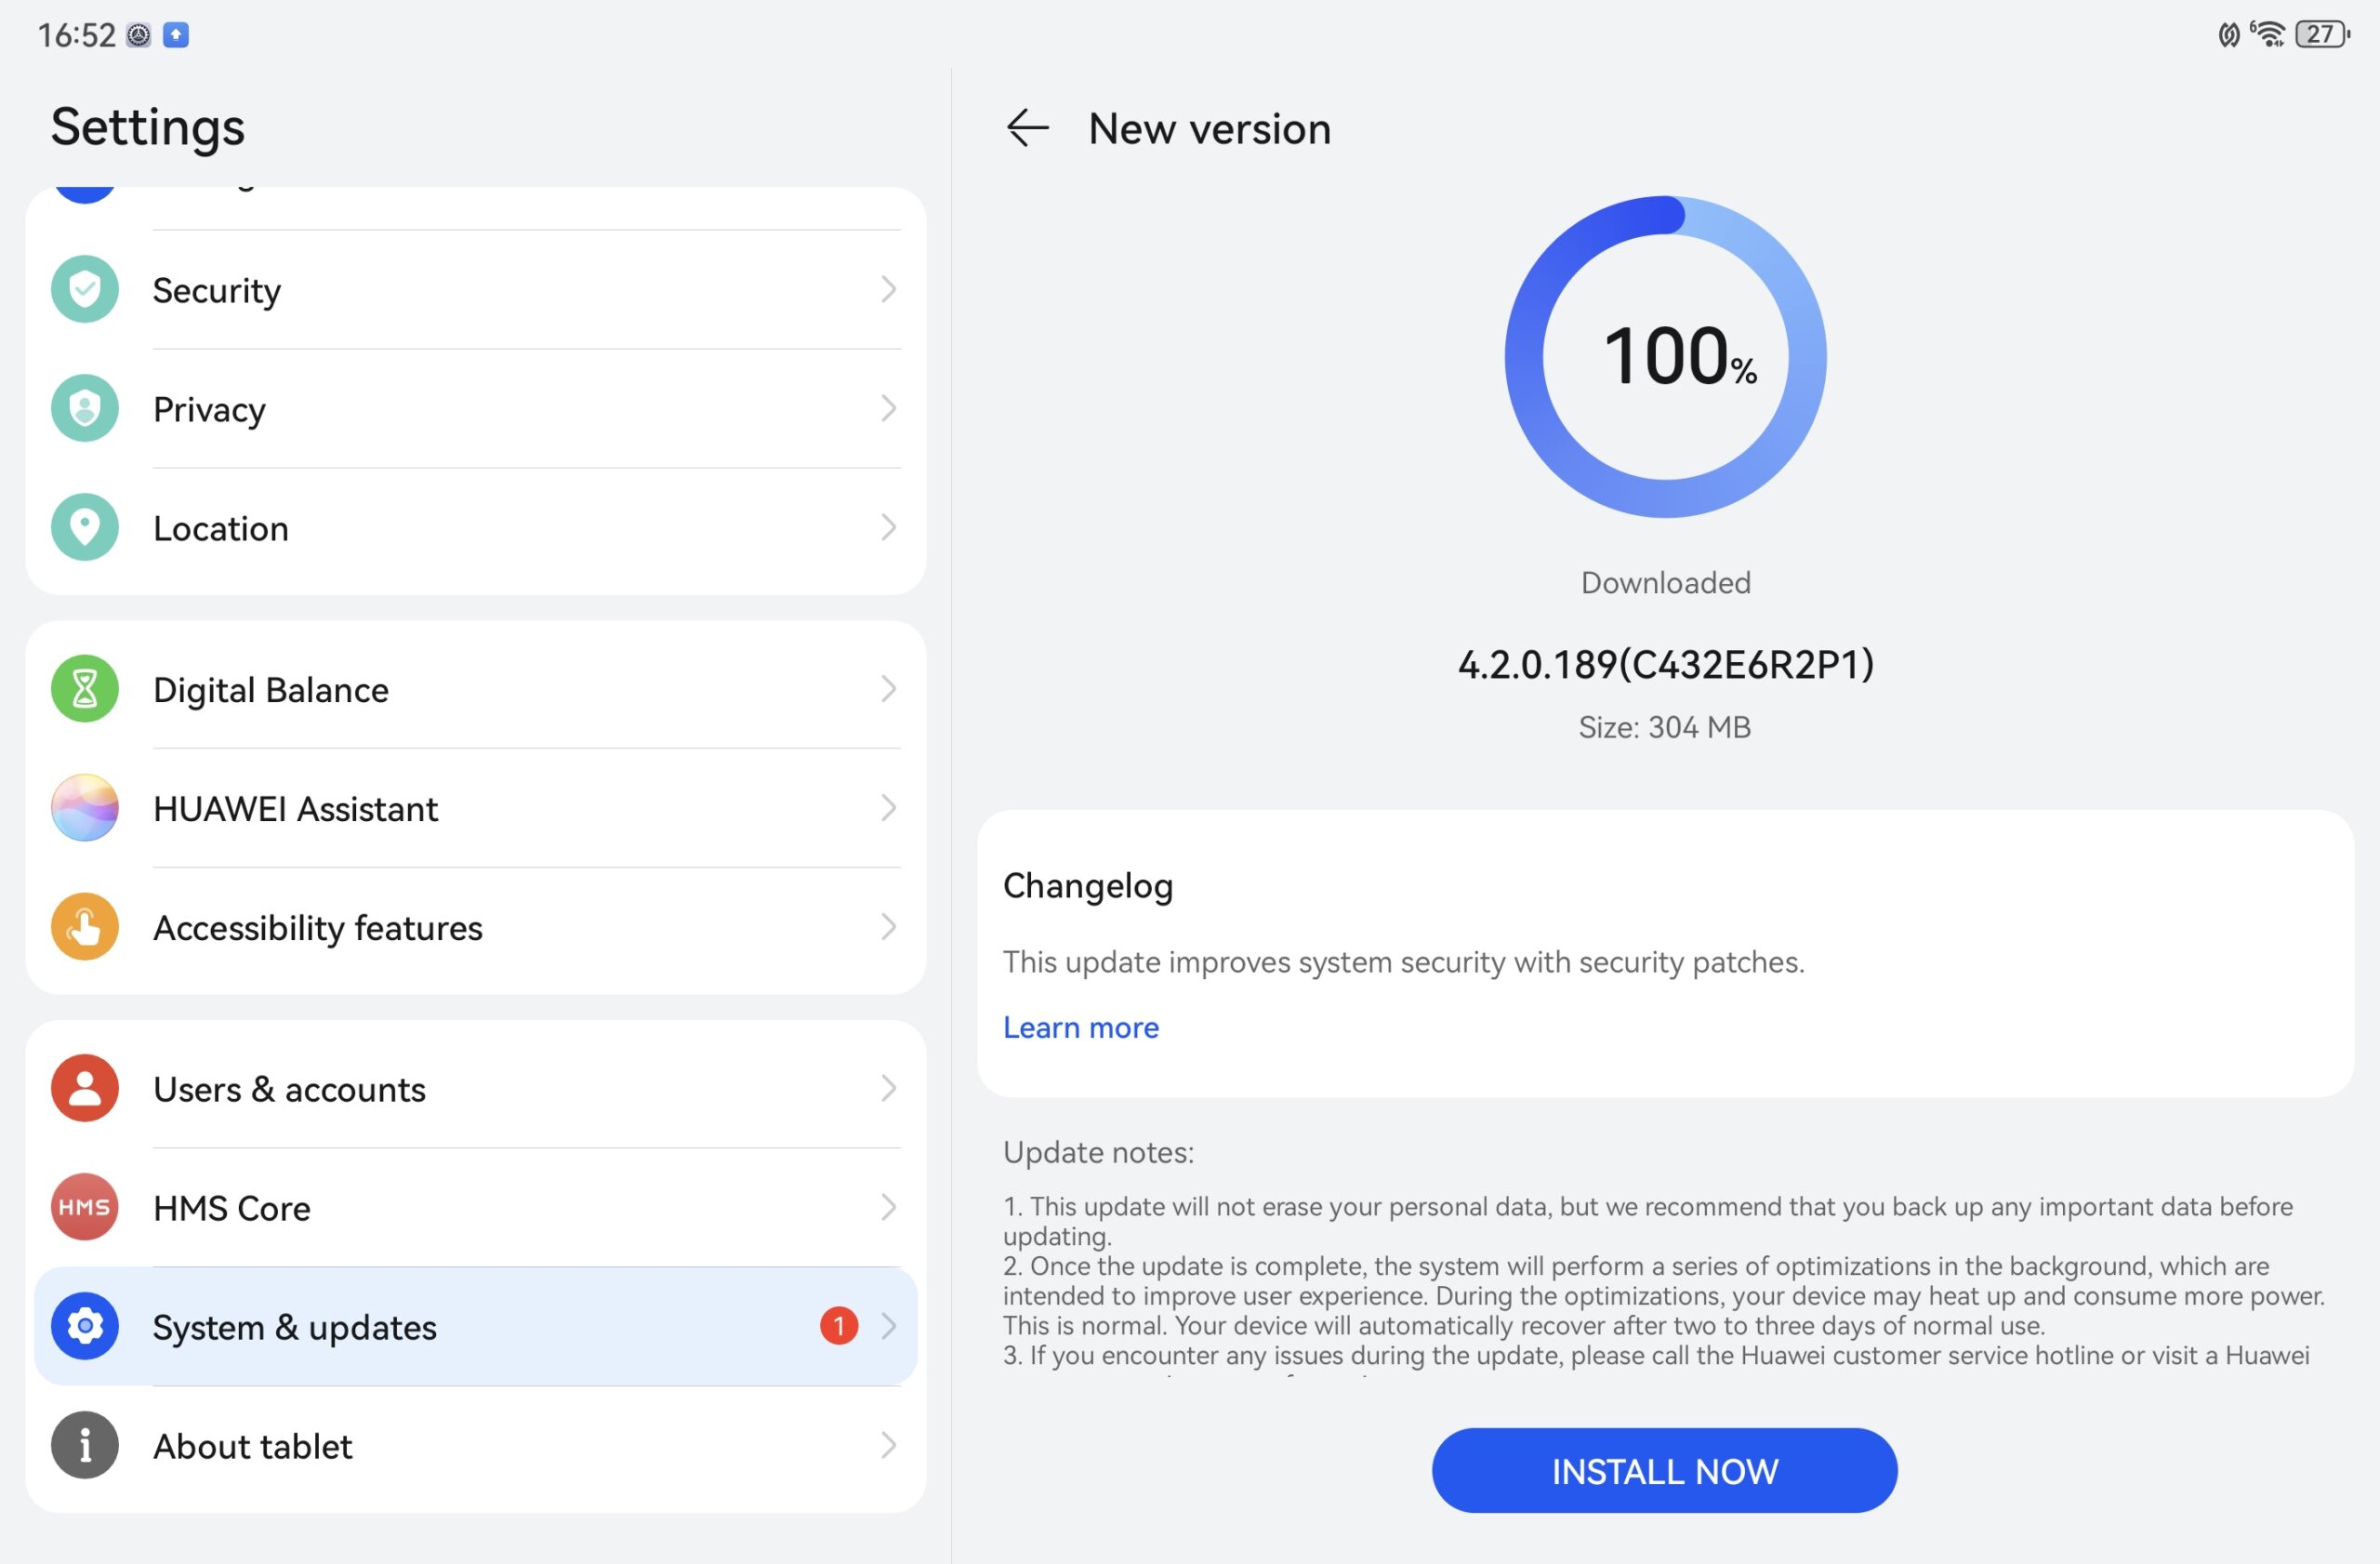Expand HMS Core via its chevron

tap(888, 1207)
